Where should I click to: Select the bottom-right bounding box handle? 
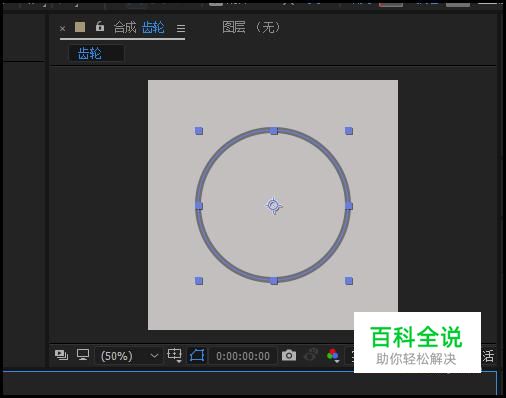click(349, 281)
